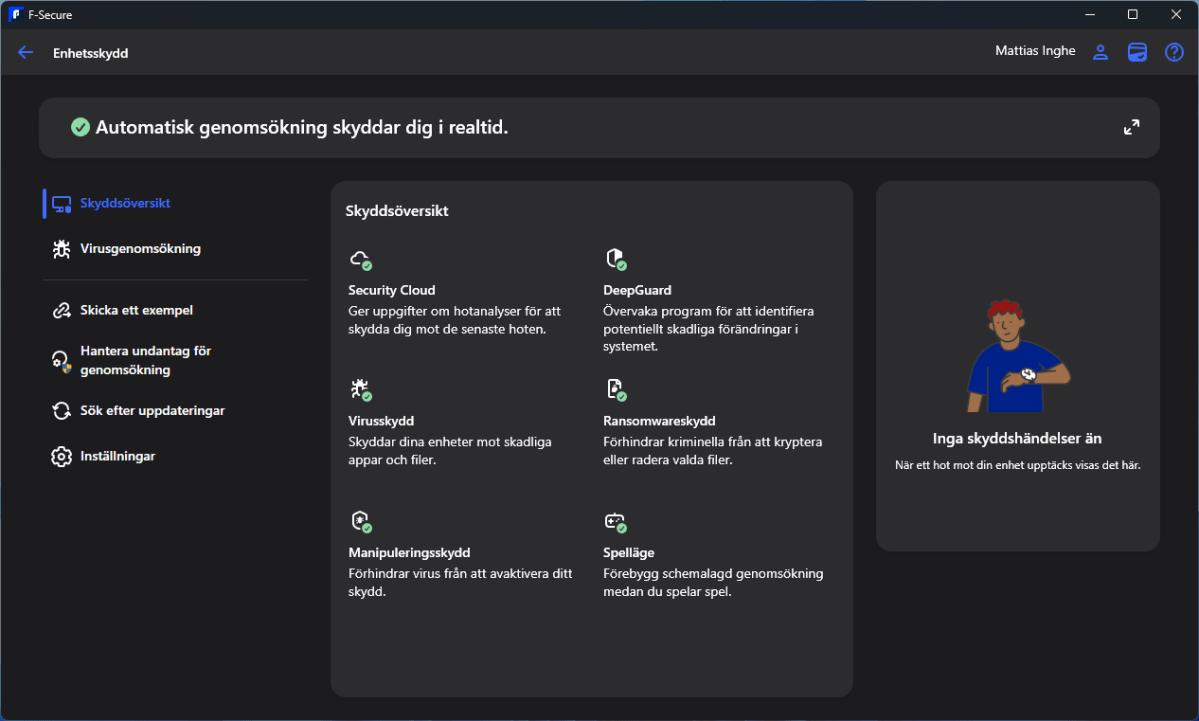
Task: Click the DeepGuard monitoring icon
Action: 618,259
